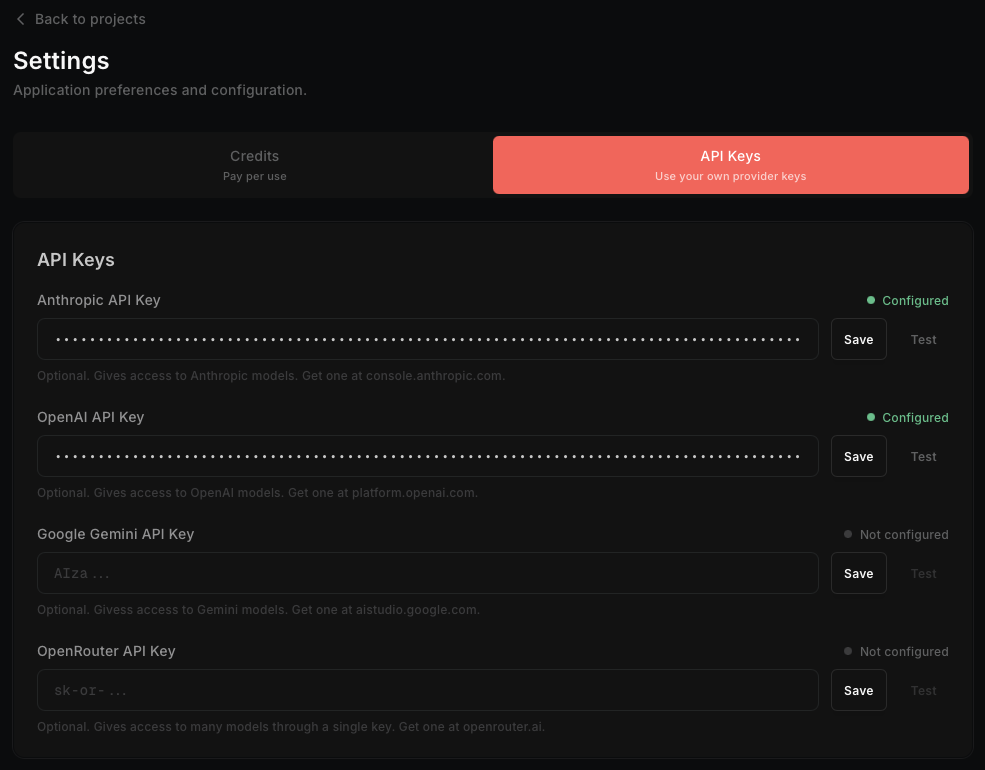Test the Anthropic API key

[923, 339]
